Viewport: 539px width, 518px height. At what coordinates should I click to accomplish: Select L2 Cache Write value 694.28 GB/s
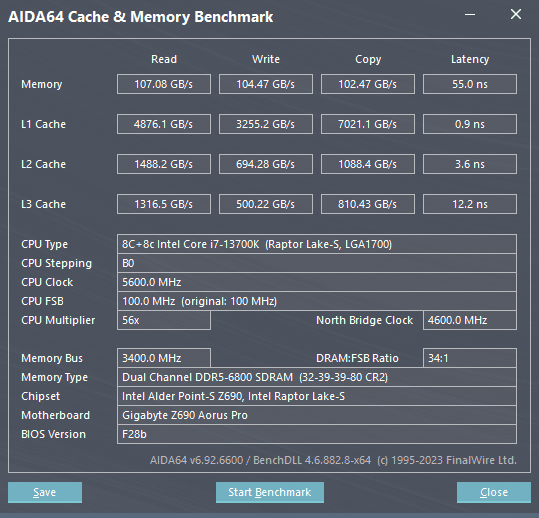[x=266, y=164]
